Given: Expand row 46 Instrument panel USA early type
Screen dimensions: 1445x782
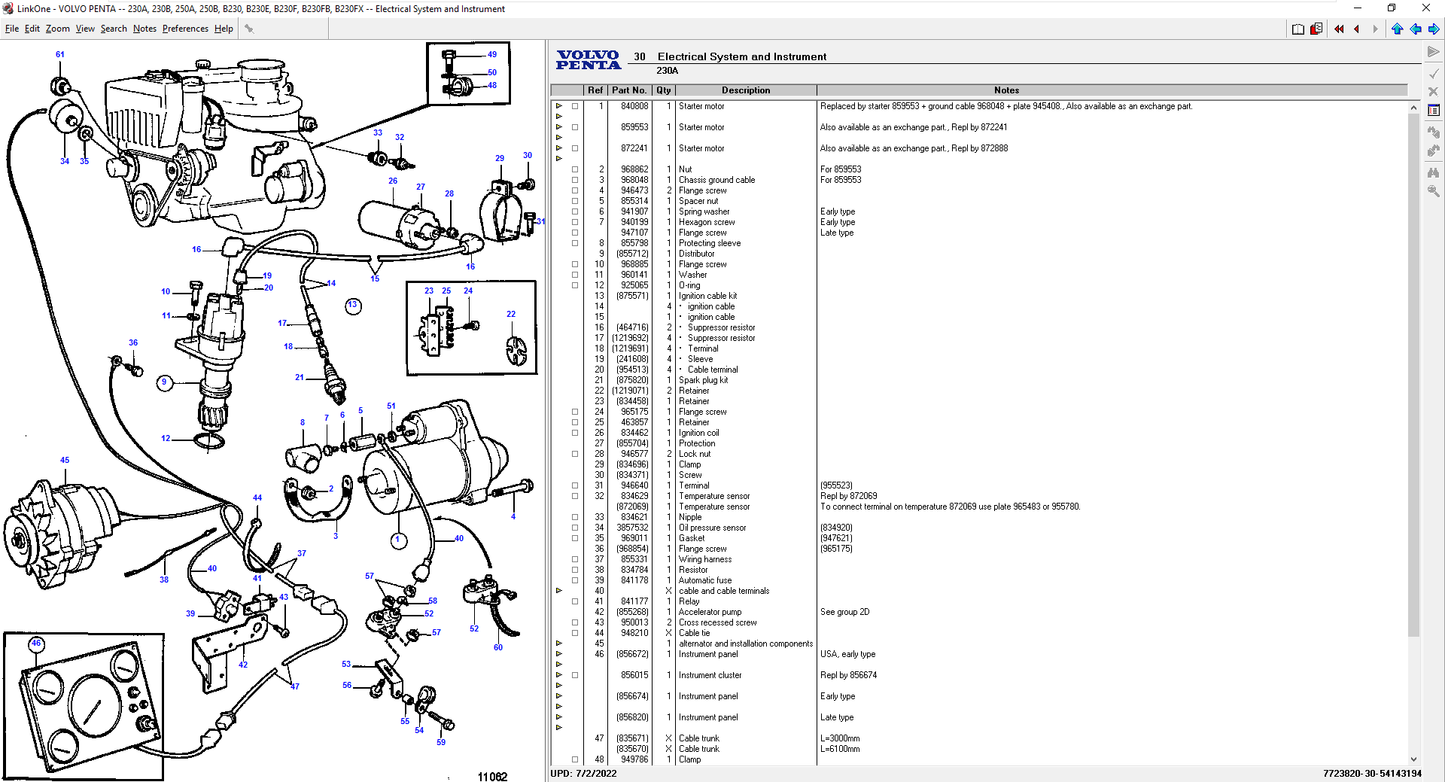Looking at the screenshot, I should tap(559, 653).
